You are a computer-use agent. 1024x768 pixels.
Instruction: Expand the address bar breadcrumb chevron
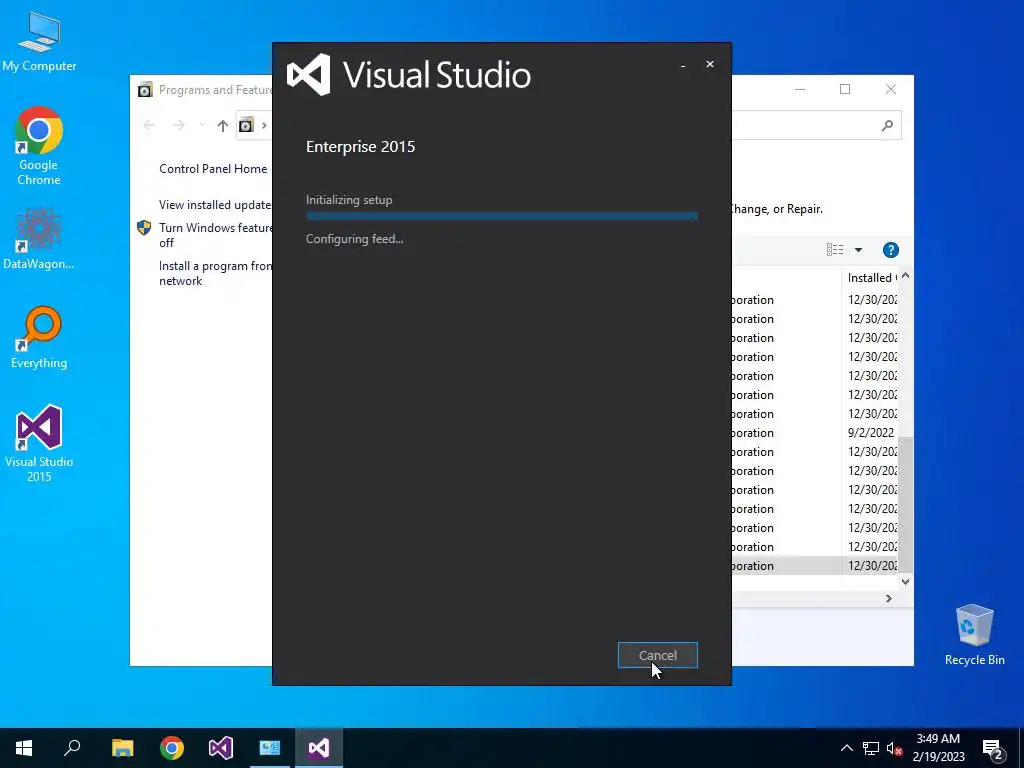click(264, 125)
